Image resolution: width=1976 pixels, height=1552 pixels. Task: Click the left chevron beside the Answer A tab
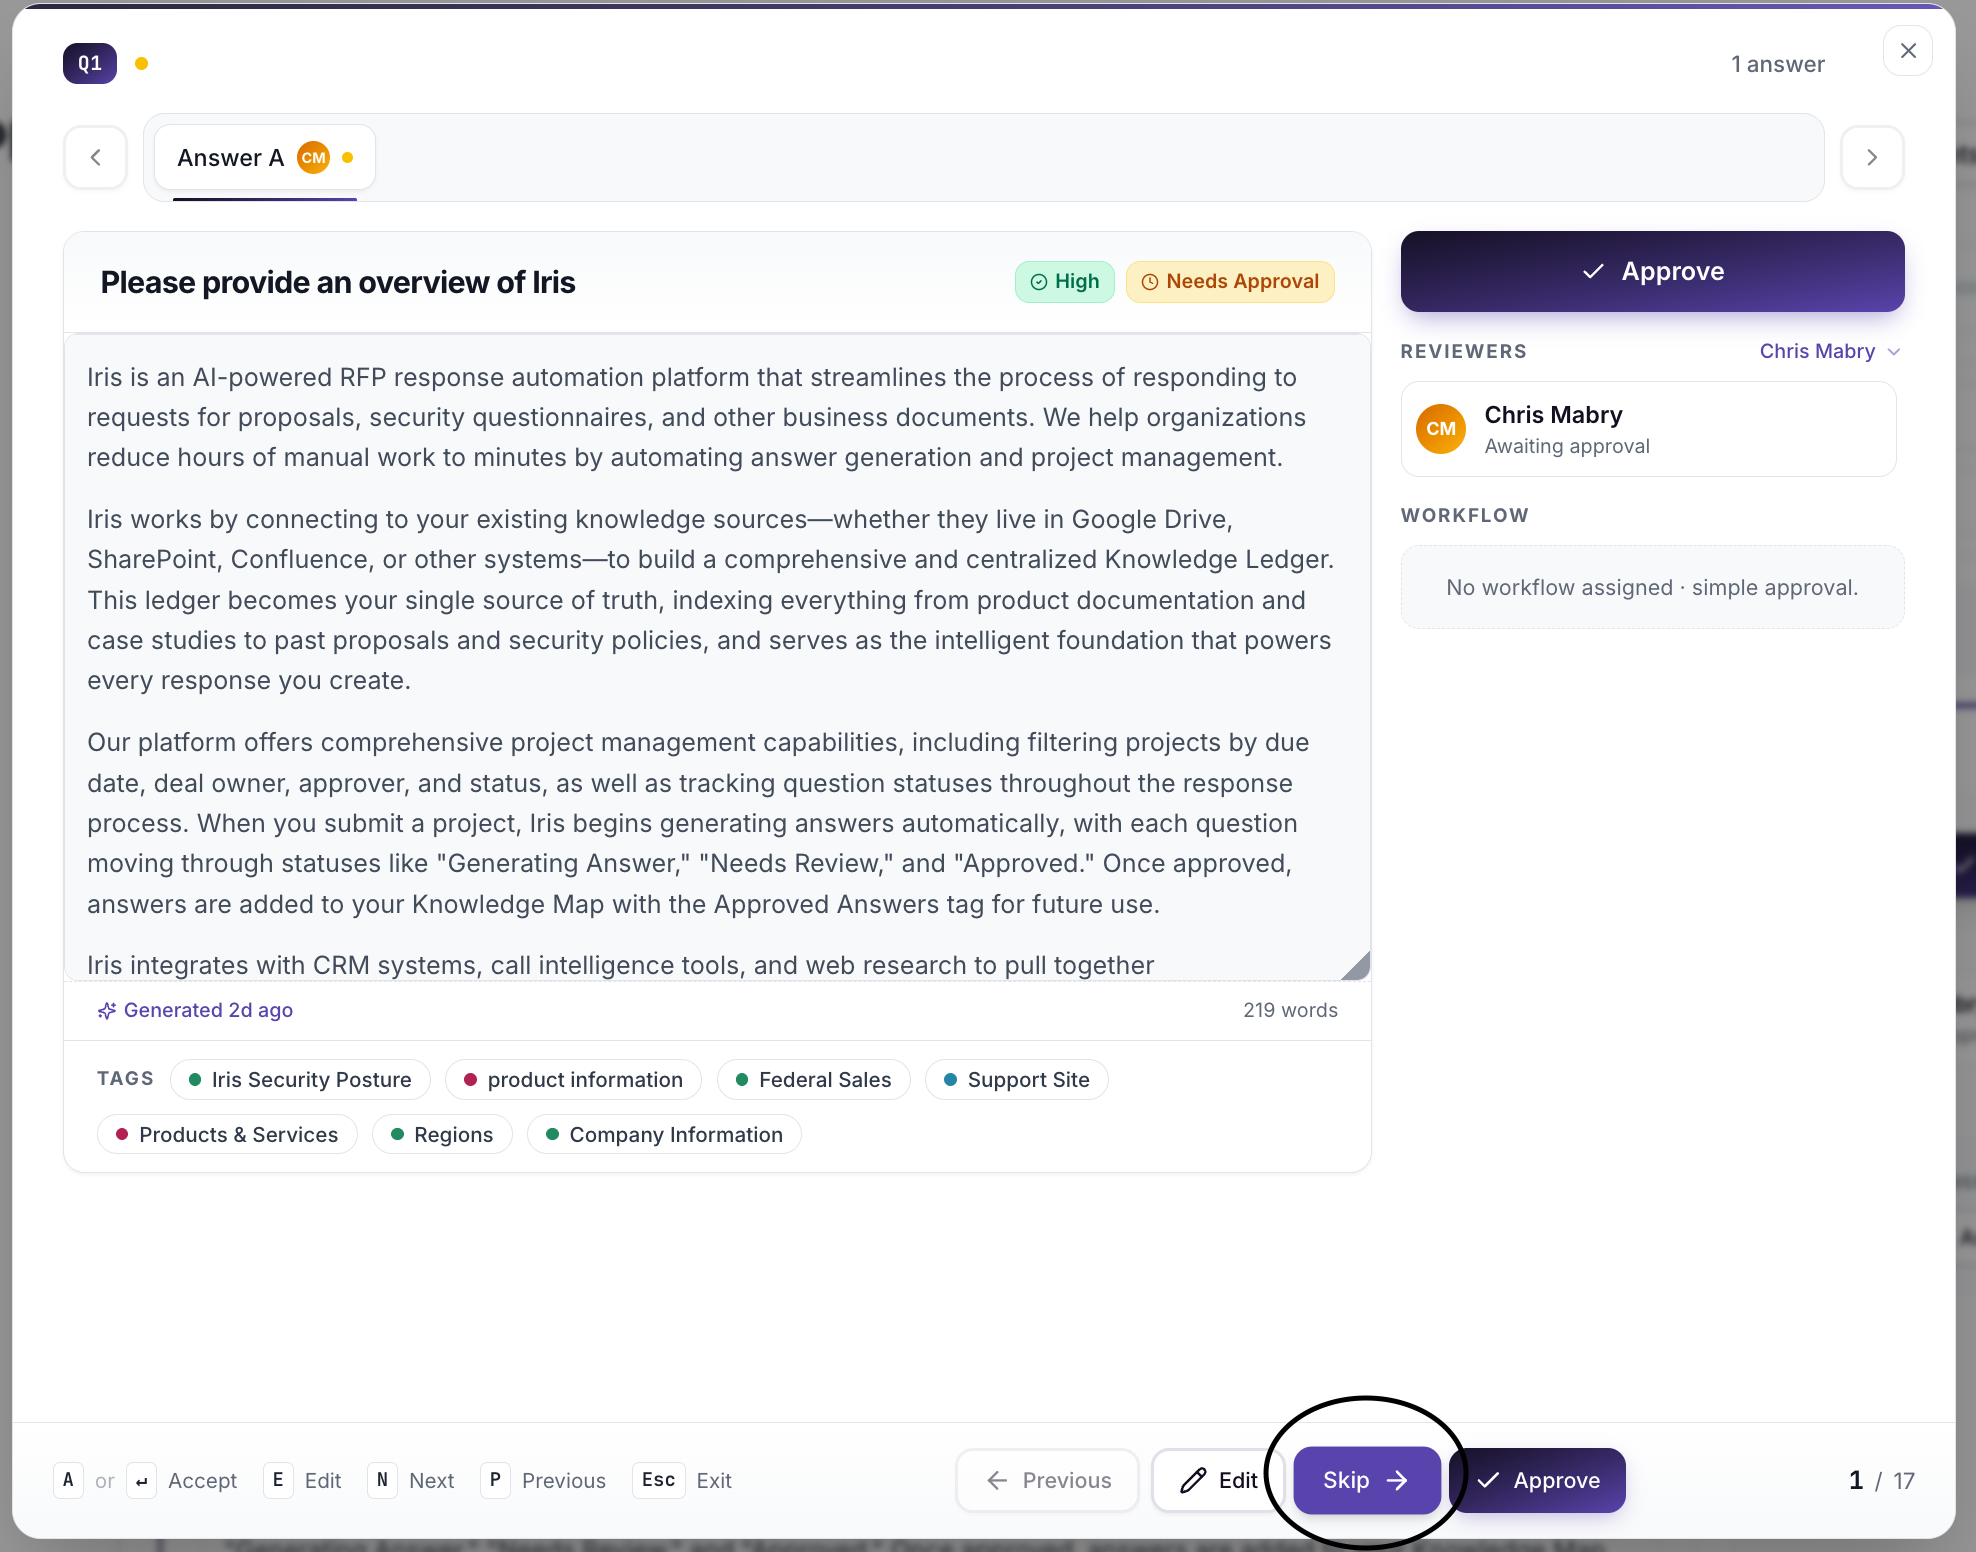(96, 158)
